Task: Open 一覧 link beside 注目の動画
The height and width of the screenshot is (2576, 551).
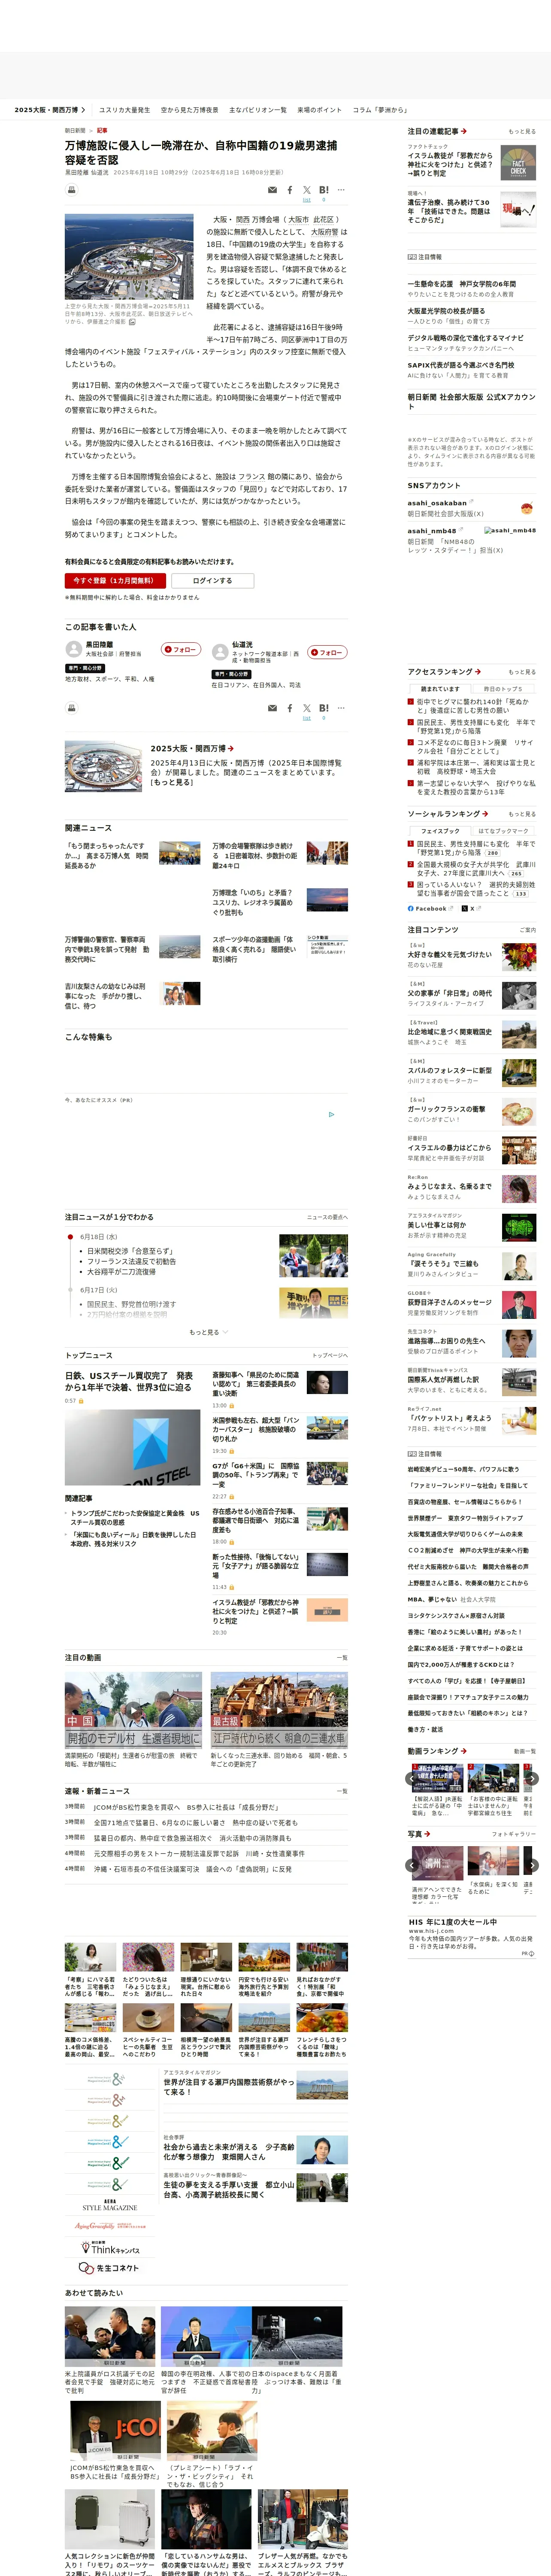Action: pyautogui.click(x=342, y=1658)
